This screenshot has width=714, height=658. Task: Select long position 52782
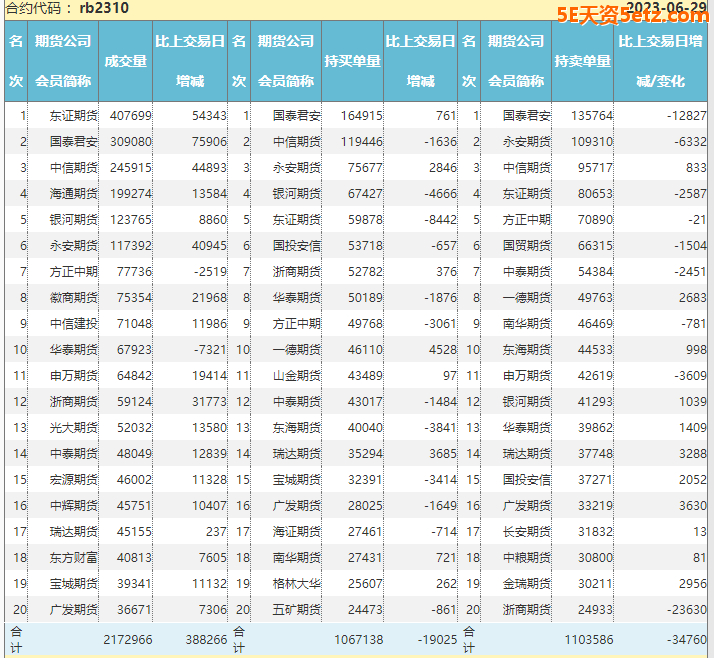pos(365,271)
